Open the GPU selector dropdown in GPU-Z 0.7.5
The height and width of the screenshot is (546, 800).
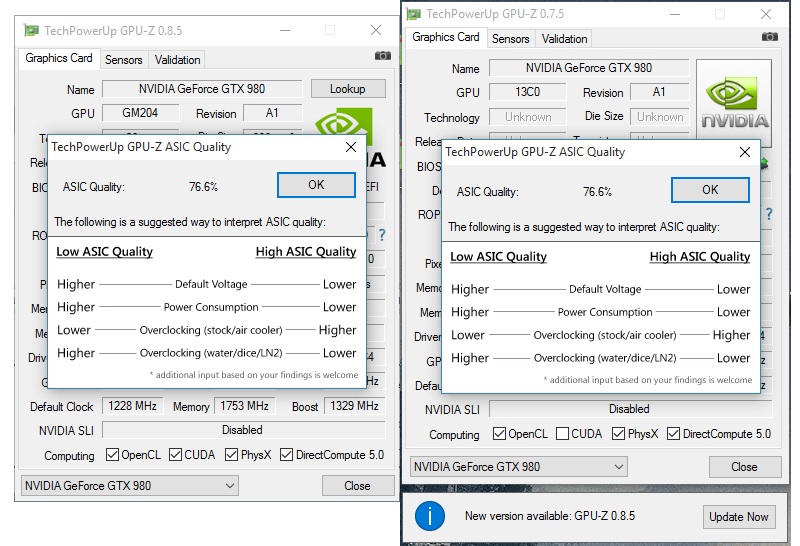point(519,466)
